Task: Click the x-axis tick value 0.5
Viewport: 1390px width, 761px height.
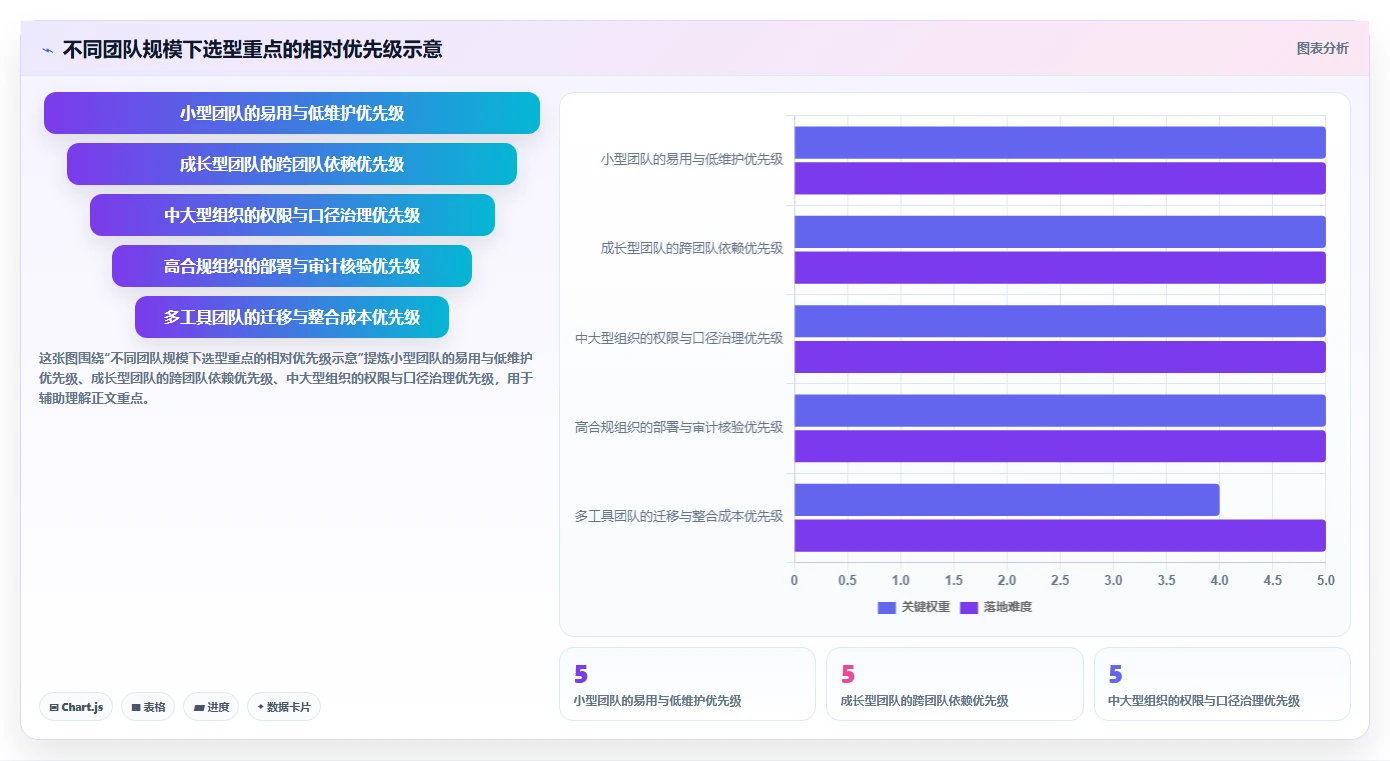Action: (x=848, y=580)
